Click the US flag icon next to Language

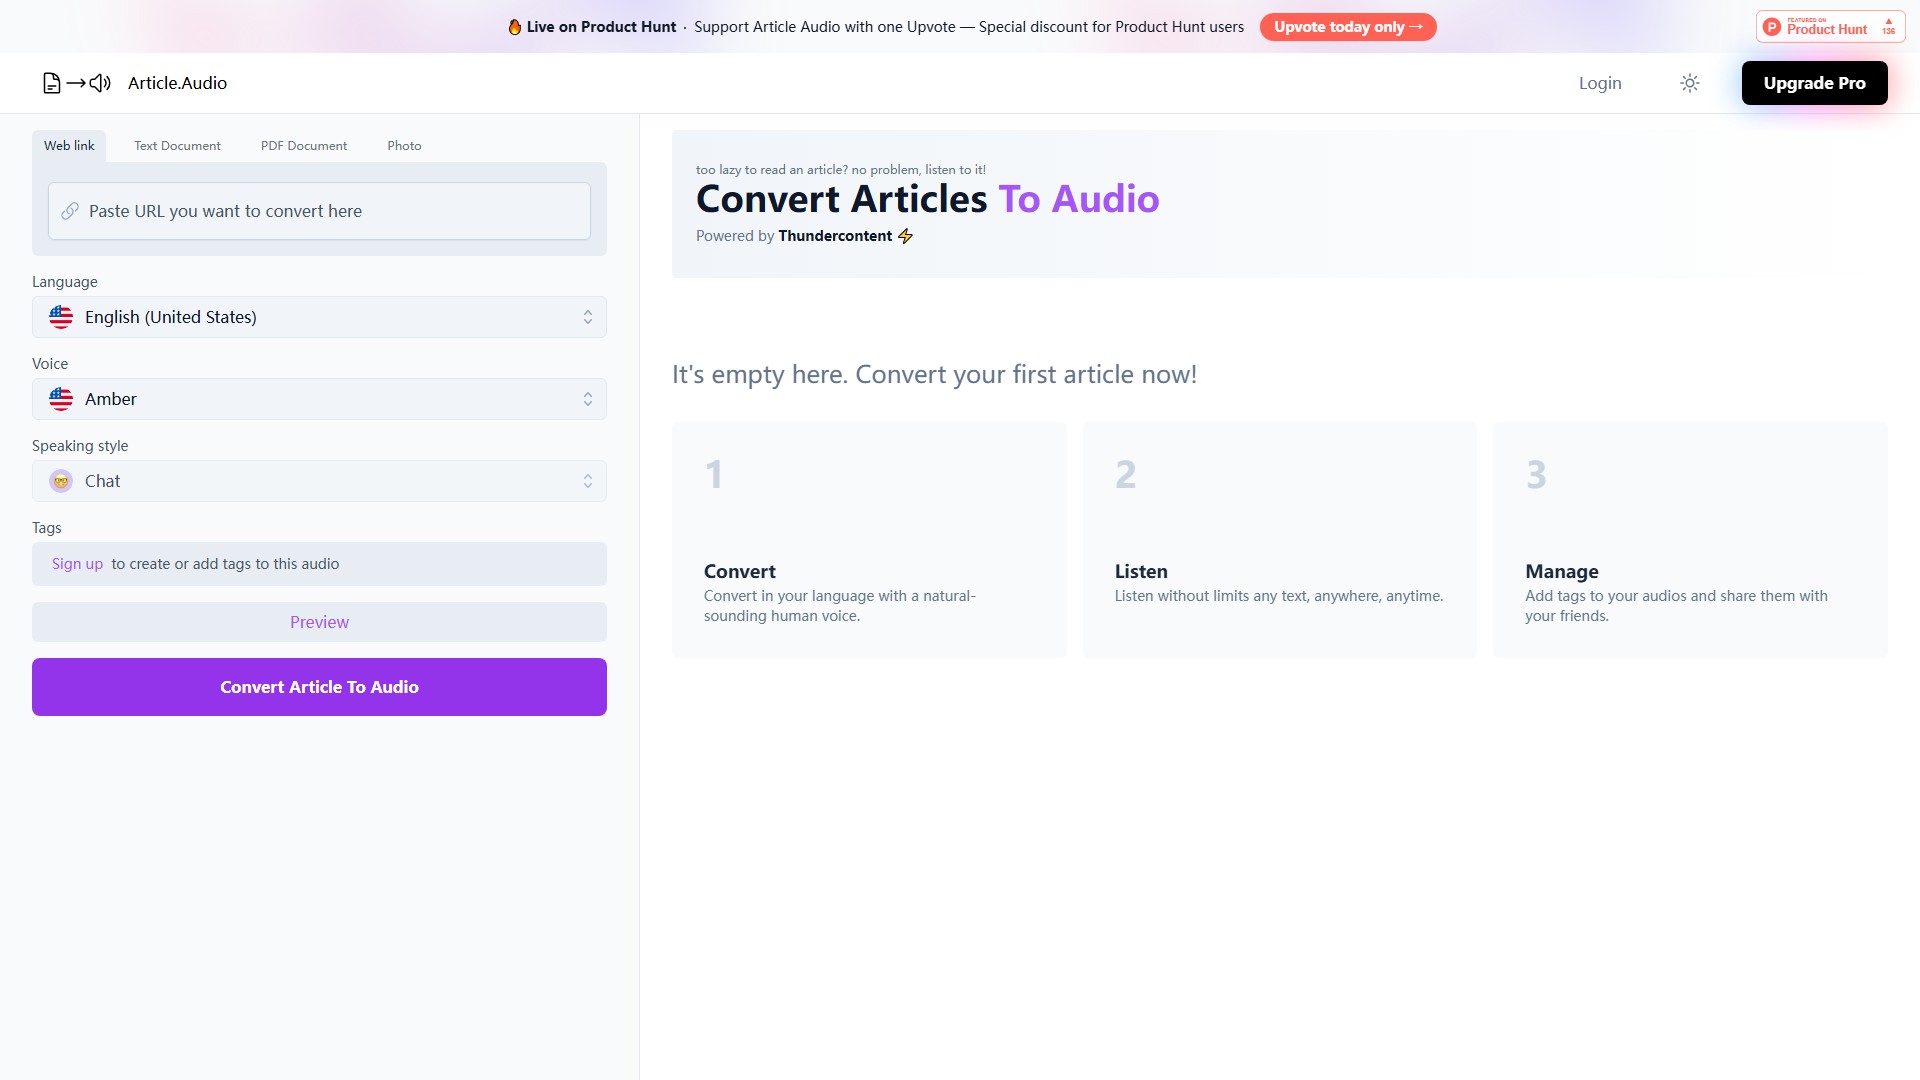60,316
